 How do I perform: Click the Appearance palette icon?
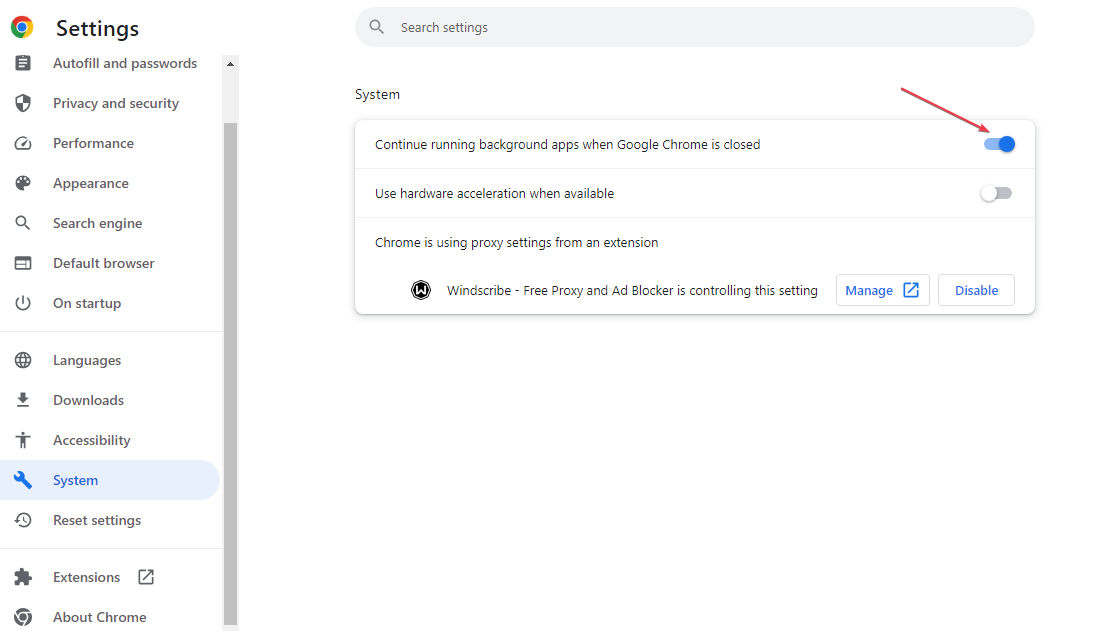pyautogui.click(x=23, y=183)
